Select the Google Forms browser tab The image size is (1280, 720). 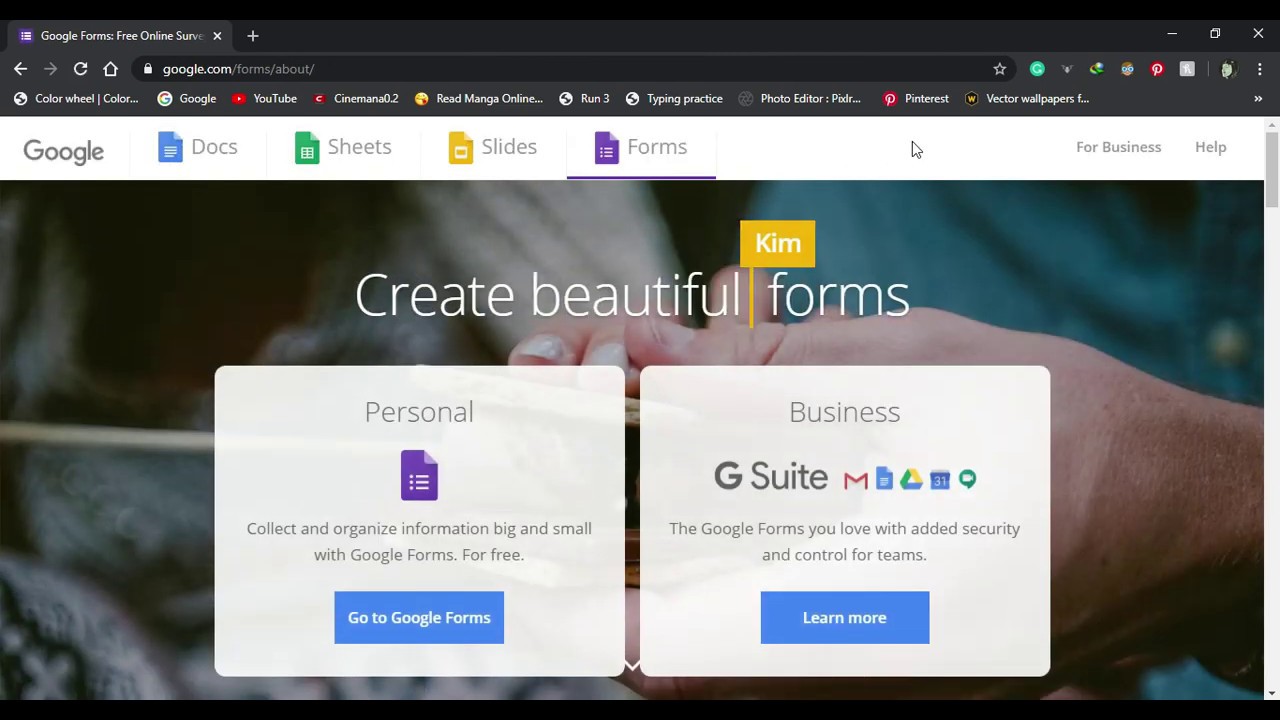click(120, 36)
